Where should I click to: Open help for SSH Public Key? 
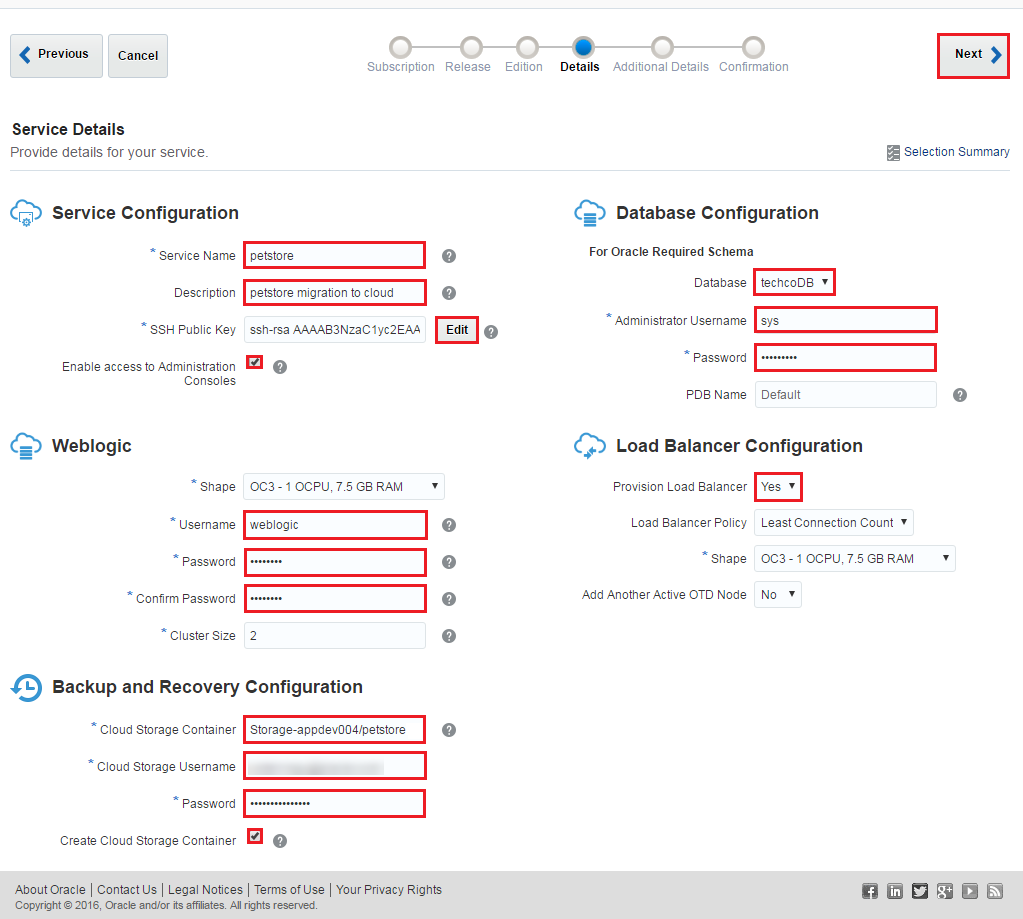[491, 332]
